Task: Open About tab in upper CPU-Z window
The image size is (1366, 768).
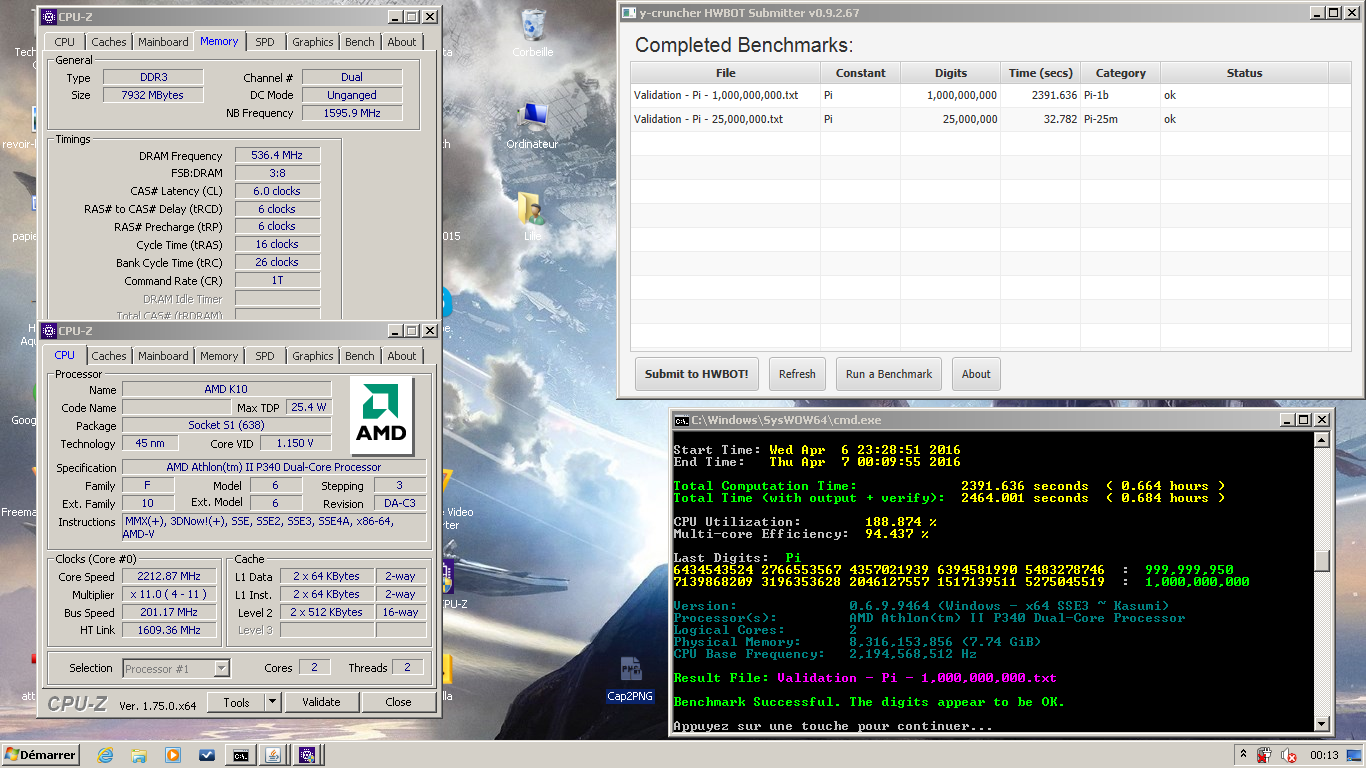Action: (x=402, y=42)
